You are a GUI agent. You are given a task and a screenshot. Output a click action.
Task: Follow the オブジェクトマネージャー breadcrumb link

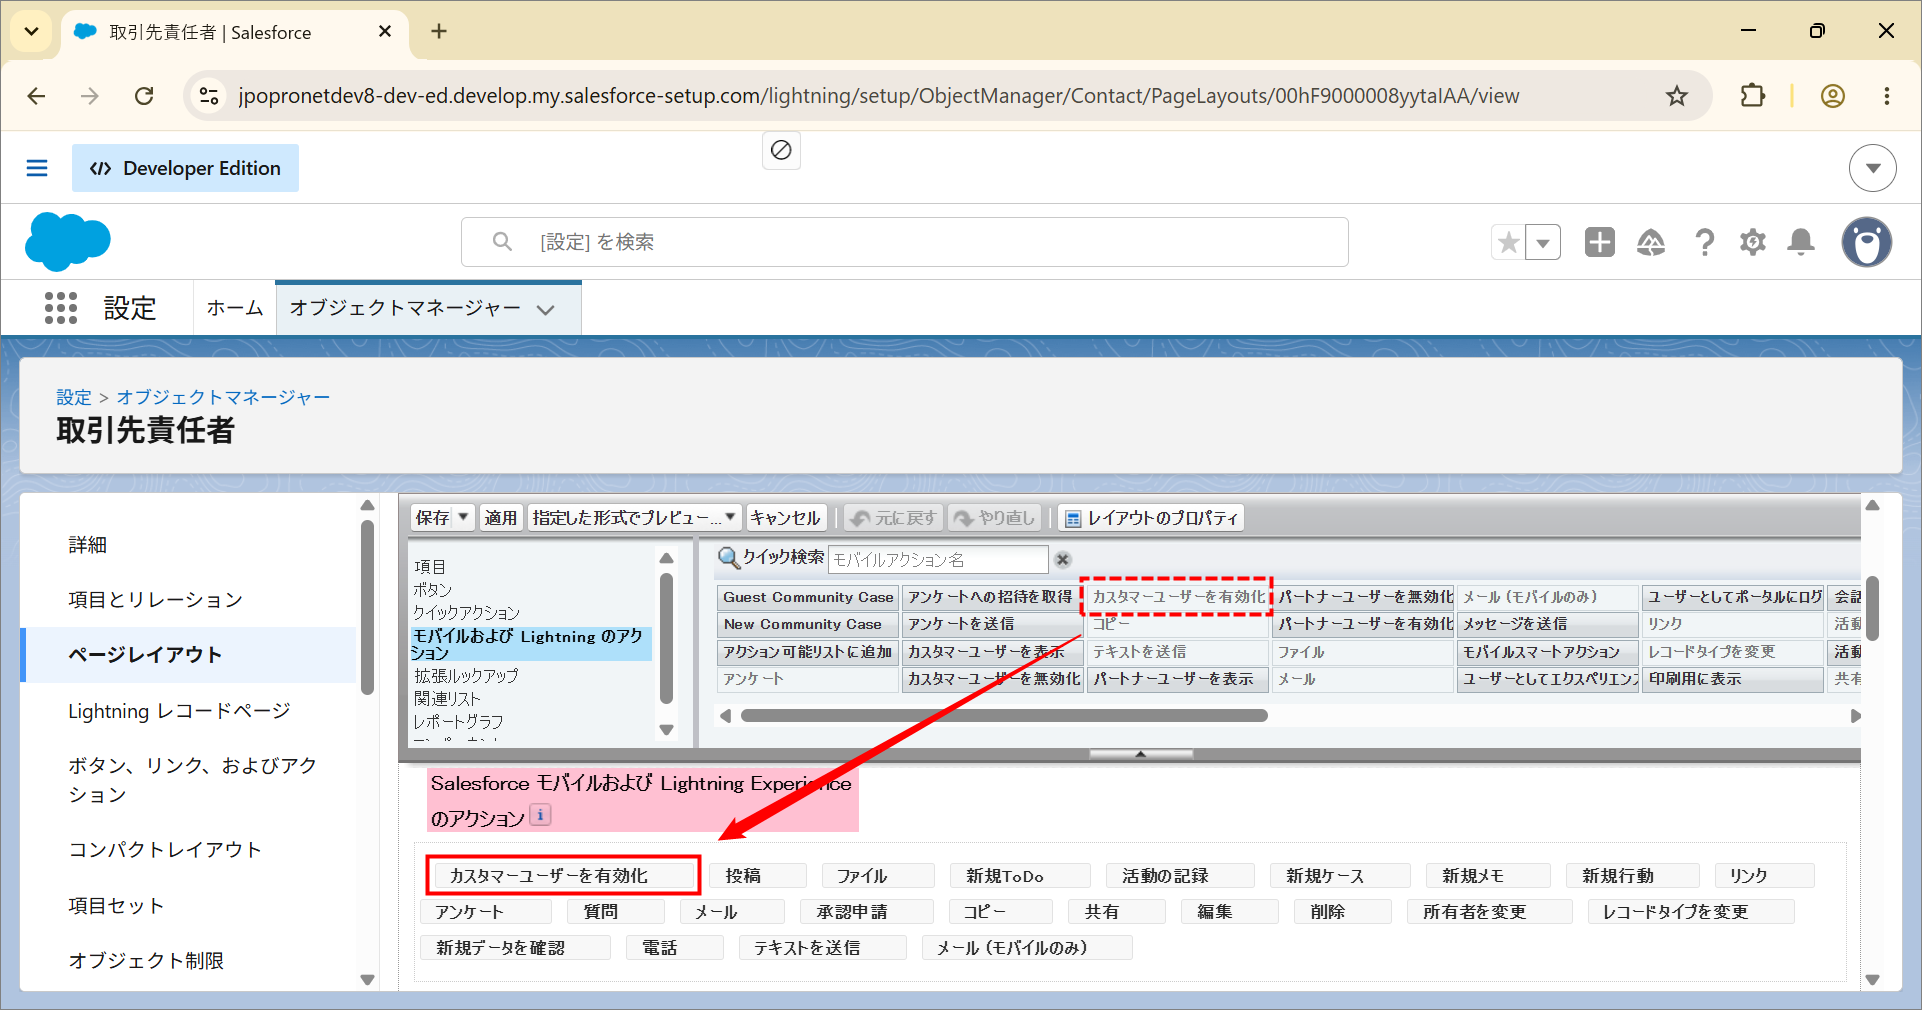click(x=223, y=397)
